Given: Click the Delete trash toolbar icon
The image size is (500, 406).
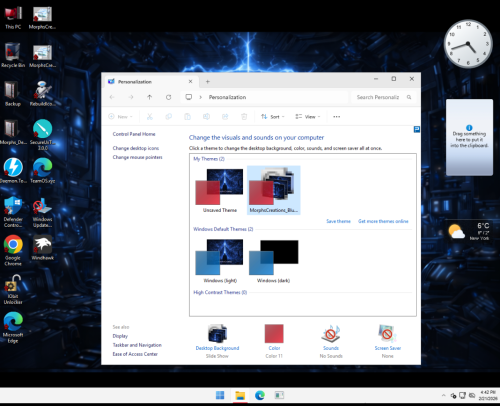Looking at the screenshot, I should [x=244, y=117].
